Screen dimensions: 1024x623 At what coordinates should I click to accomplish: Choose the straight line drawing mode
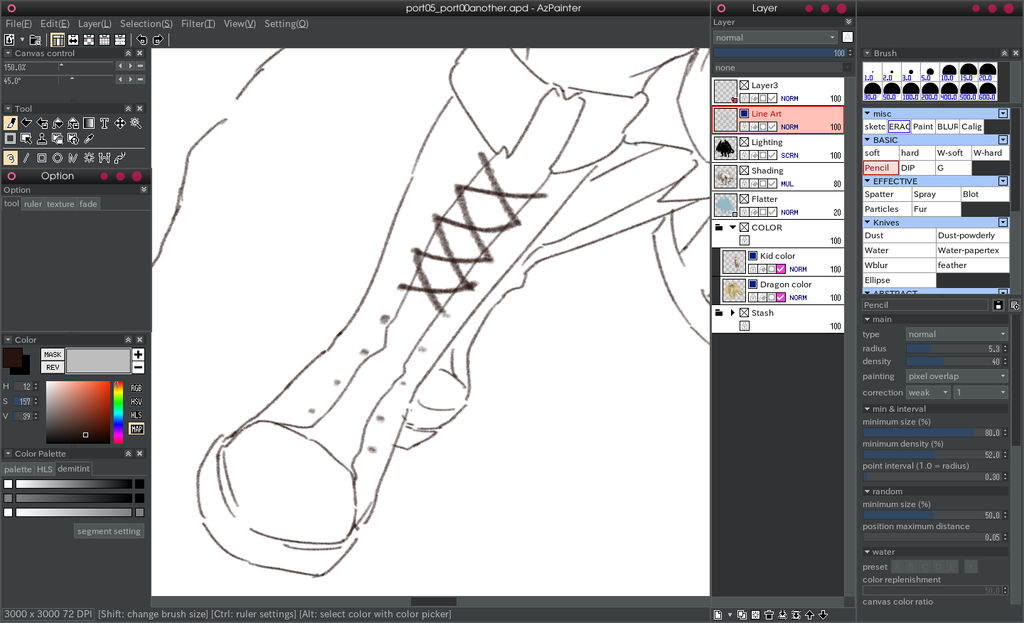tap(26, 157)
